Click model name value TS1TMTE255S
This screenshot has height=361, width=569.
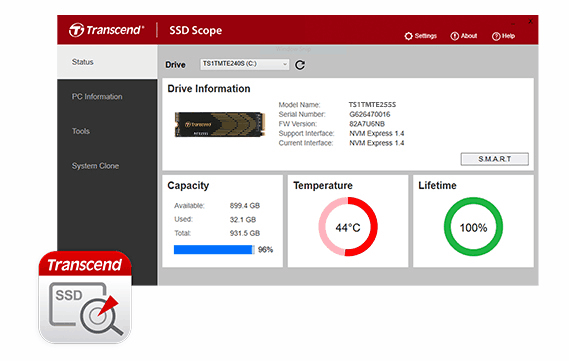click(x=372, y=105)
